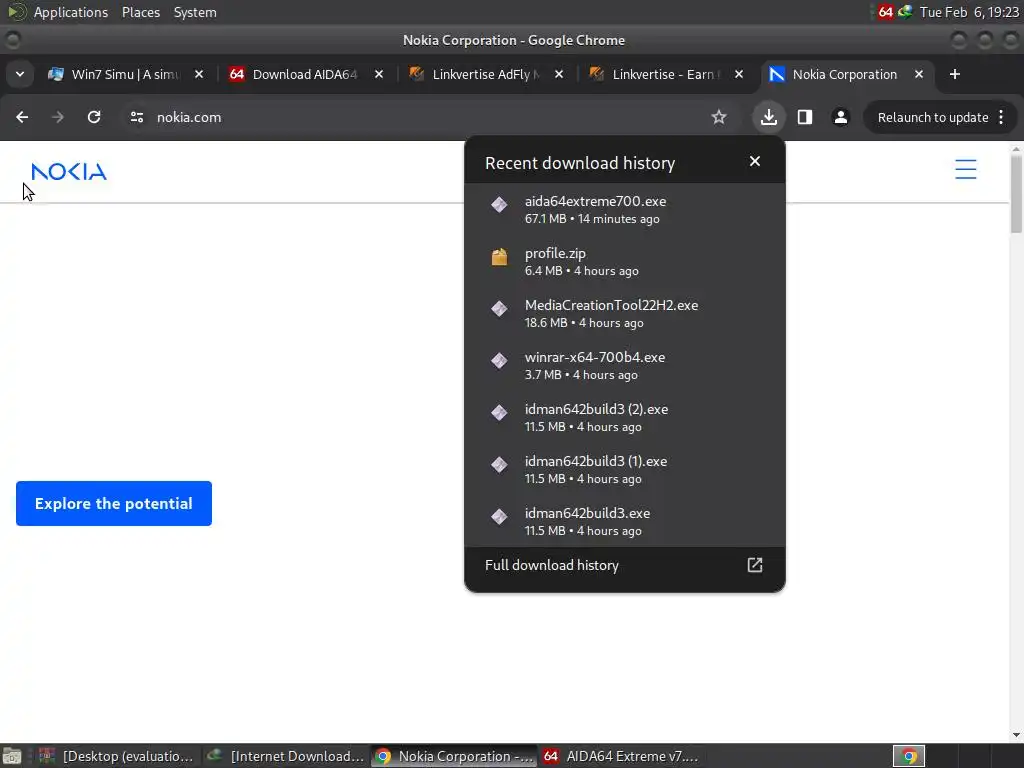Click the Nokia logo
The height and width of the screenshot is (768, 1024).
69,171
